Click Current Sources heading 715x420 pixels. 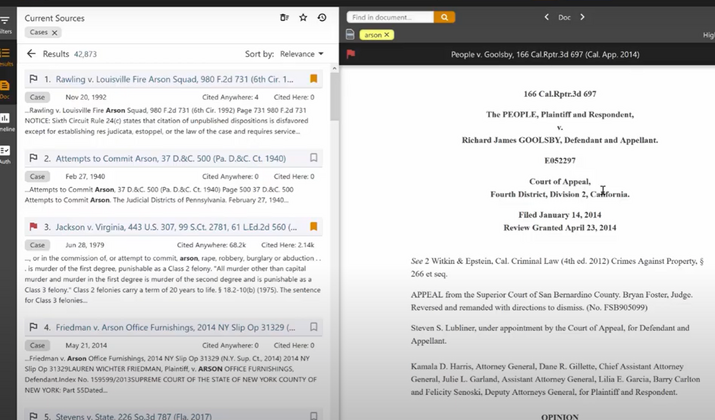(x=54, y=18)
